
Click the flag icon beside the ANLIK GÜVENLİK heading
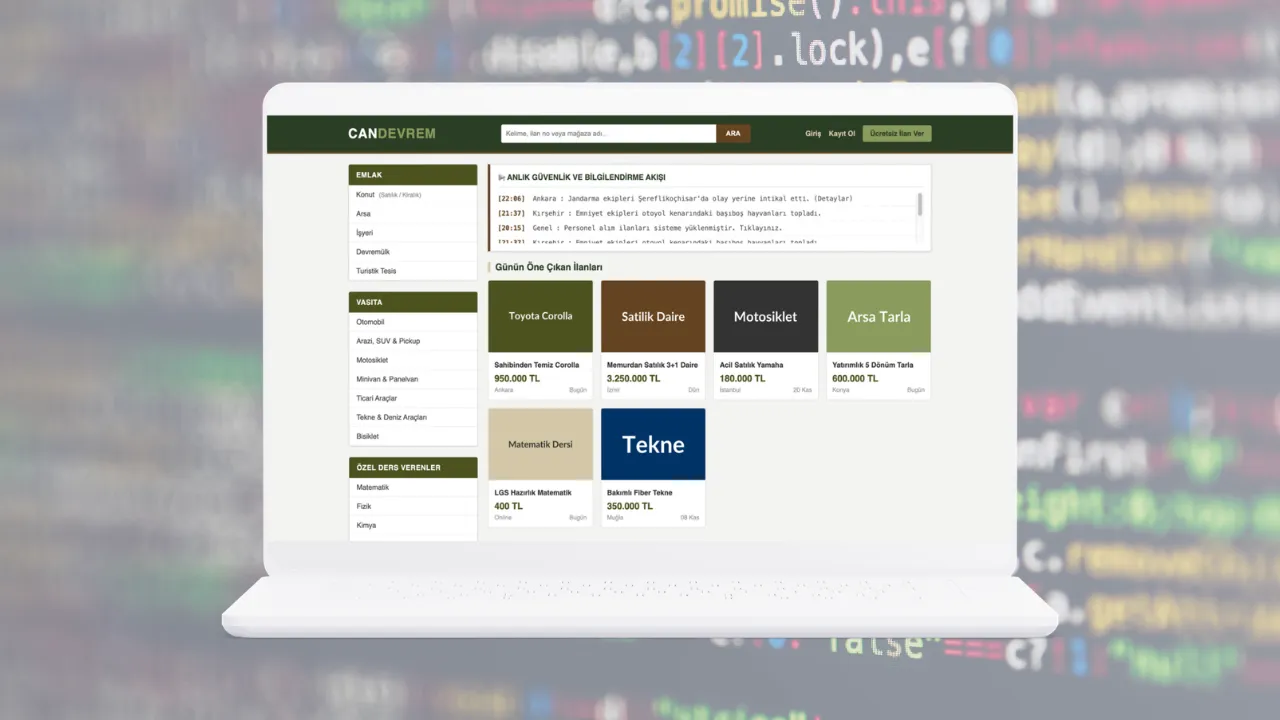pyautogui.click(x=501, y=177)
